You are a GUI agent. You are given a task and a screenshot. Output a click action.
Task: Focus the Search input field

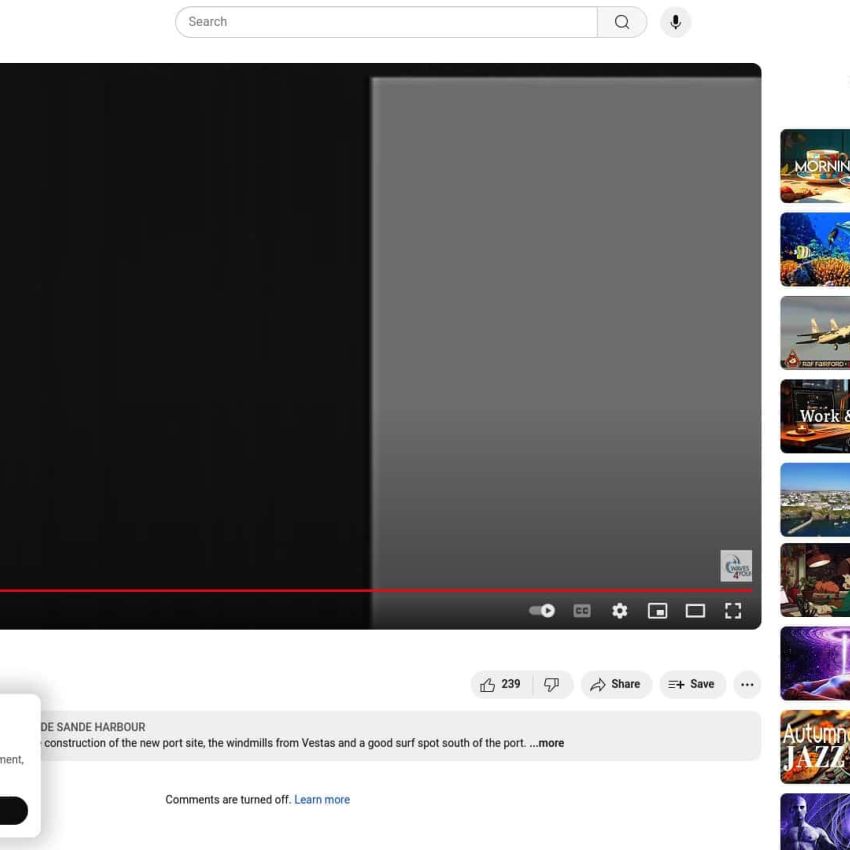(386, 22)
